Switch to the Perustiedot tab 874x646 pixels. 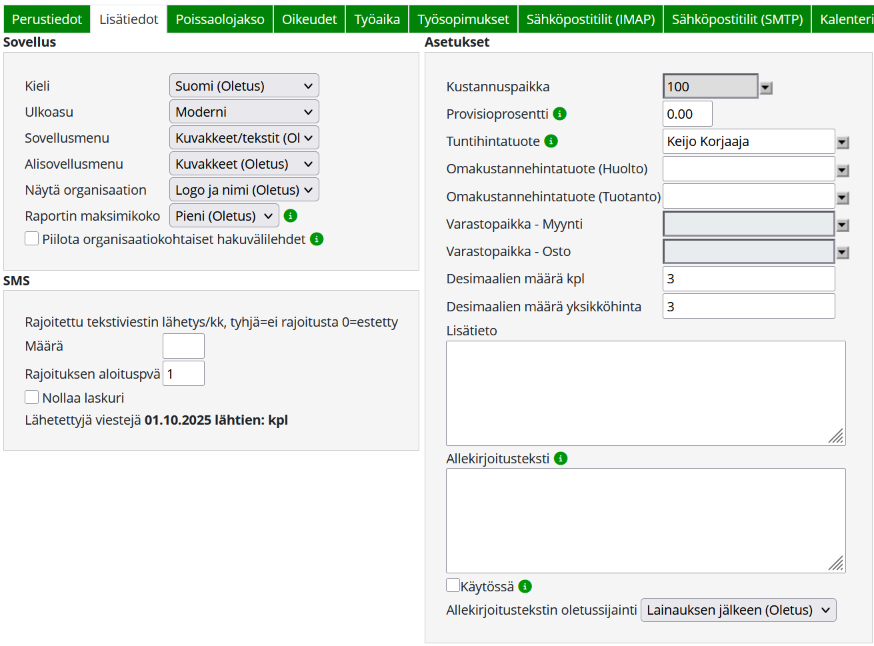click(x=46, y=19)
